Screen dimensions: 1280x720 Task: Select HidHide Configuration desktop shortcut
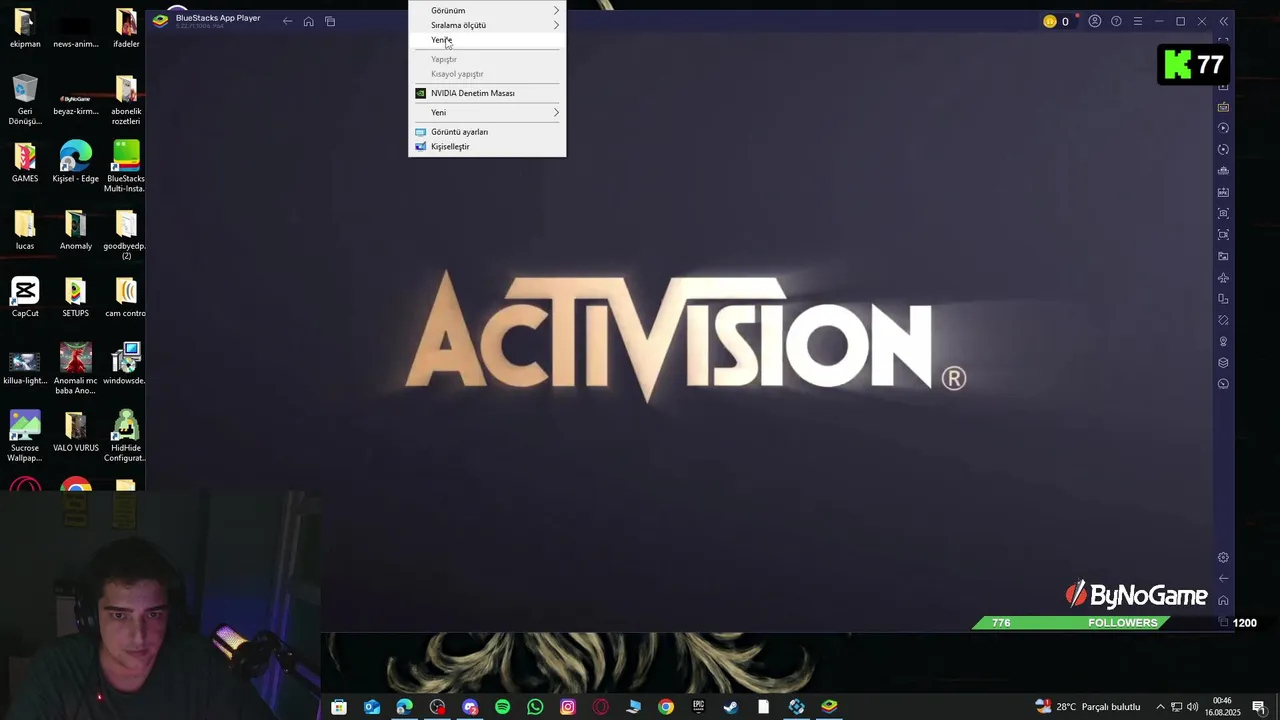[x=126, y=436]
